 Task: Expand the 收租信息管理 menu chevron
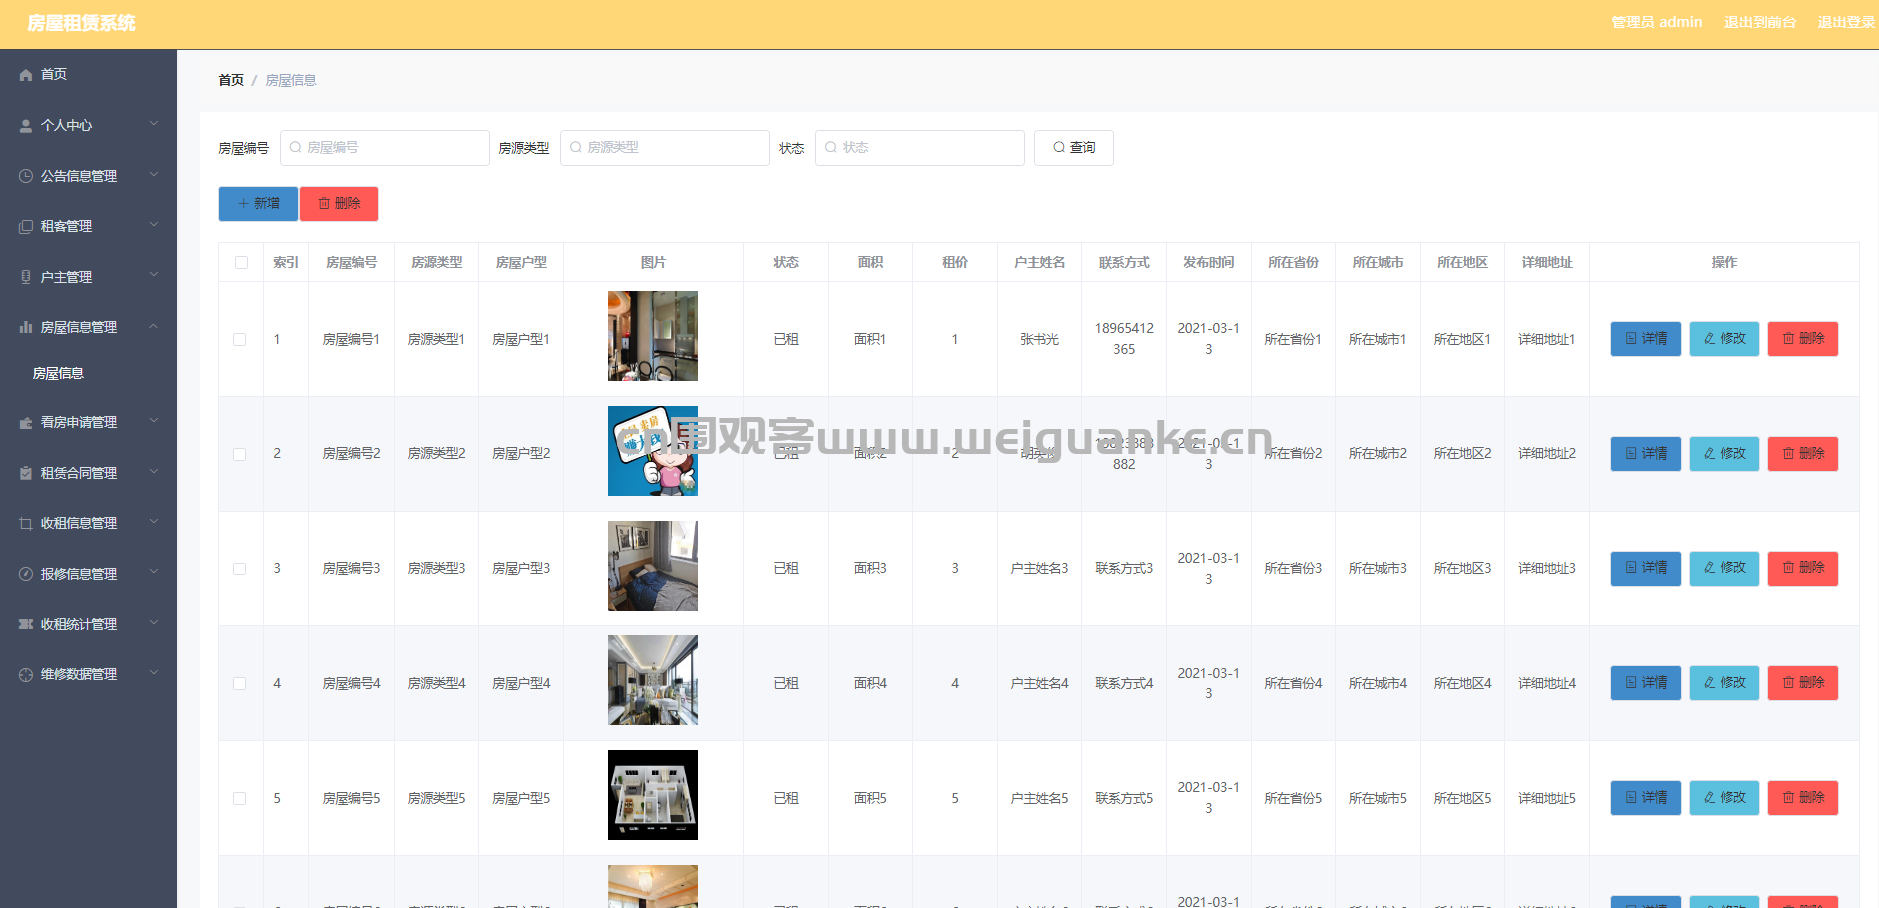tap(154, 522)
